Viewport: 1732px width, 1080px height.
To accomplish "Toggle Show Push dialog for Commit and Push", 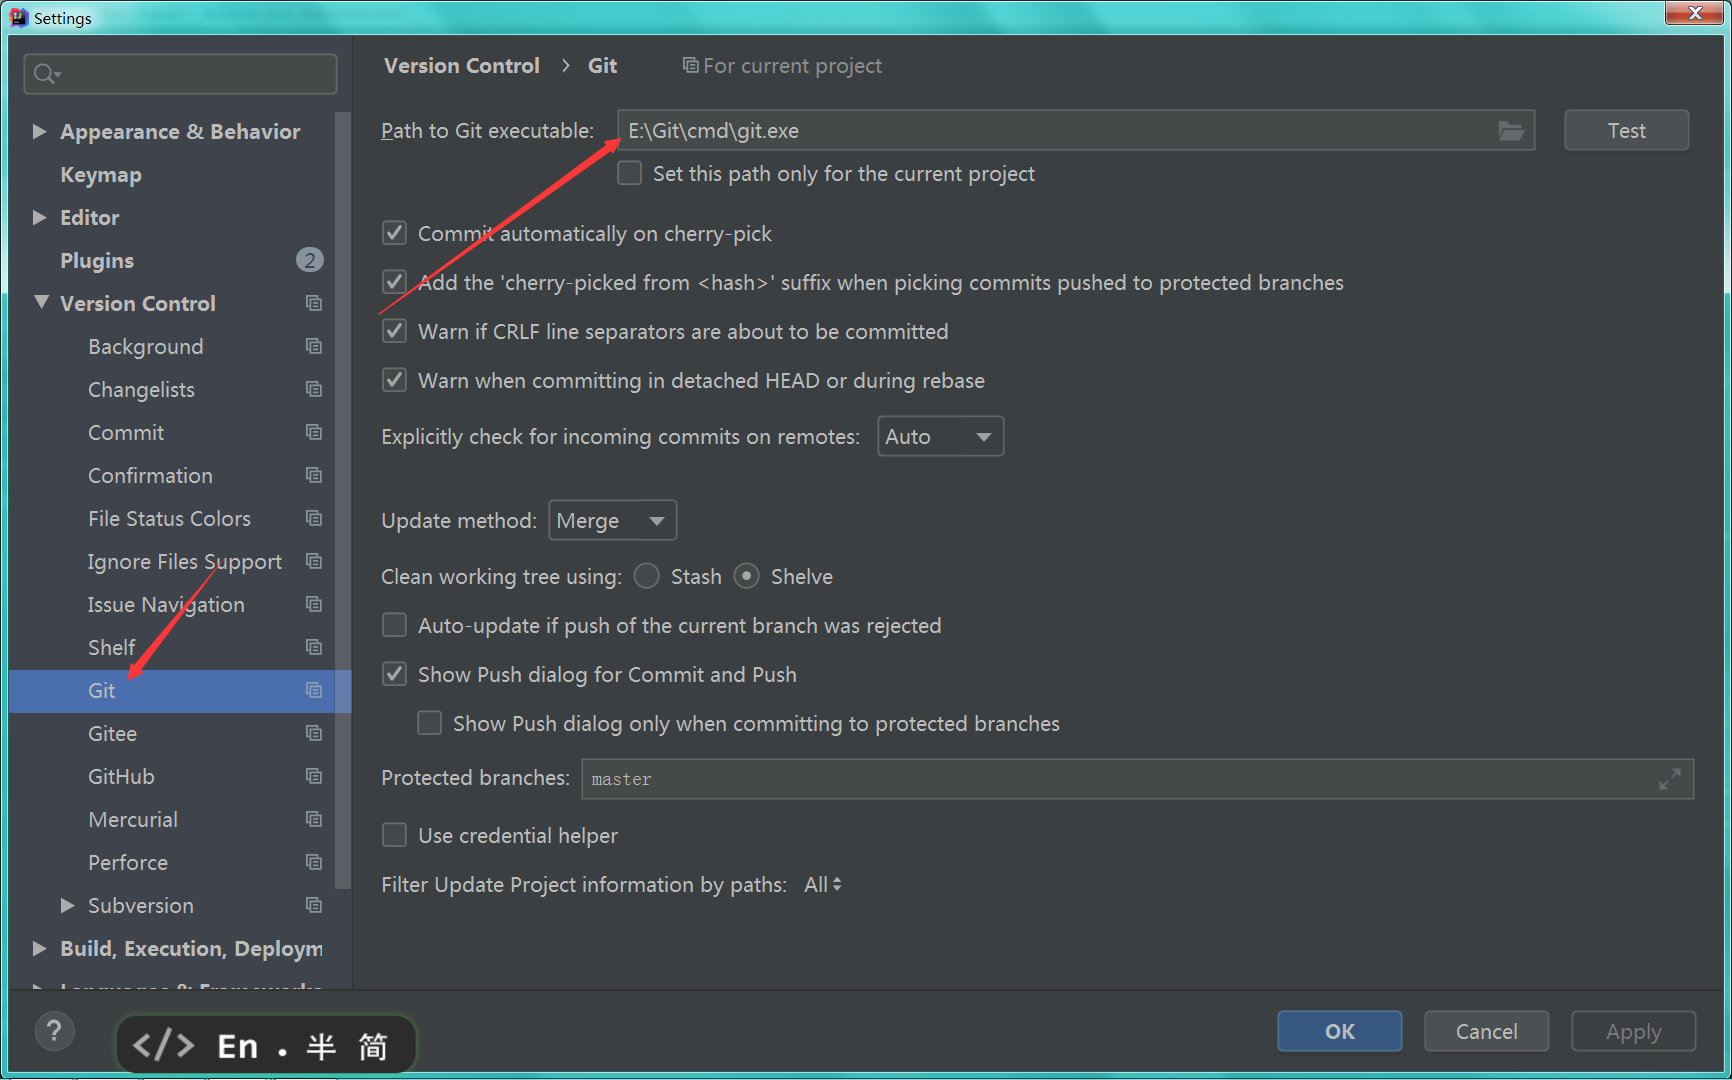I will point(395,674).
